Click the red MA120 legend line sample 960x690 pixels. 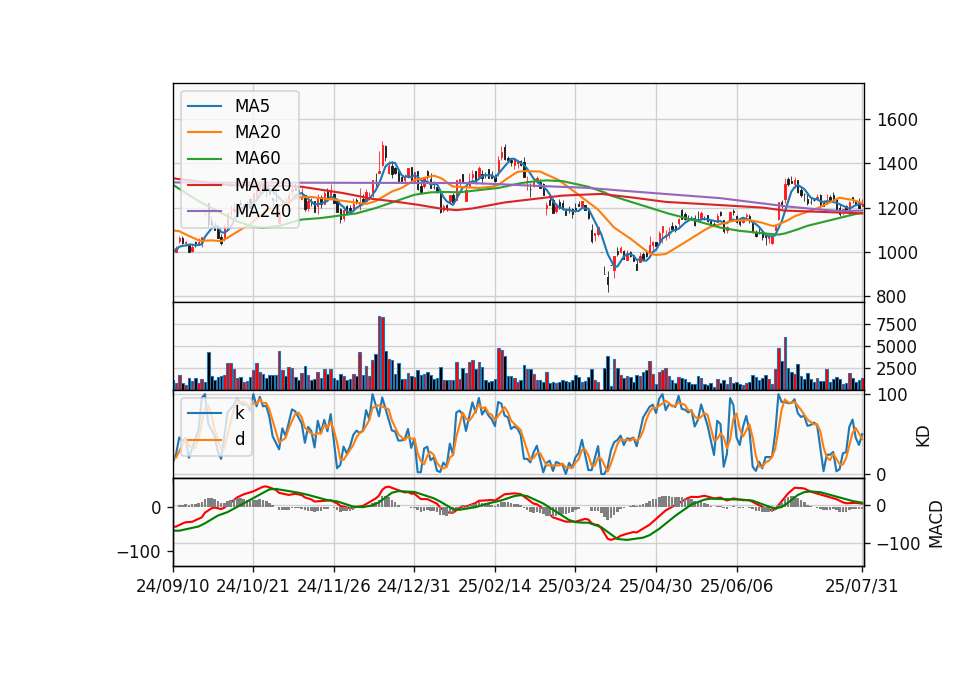click(204, 184)
